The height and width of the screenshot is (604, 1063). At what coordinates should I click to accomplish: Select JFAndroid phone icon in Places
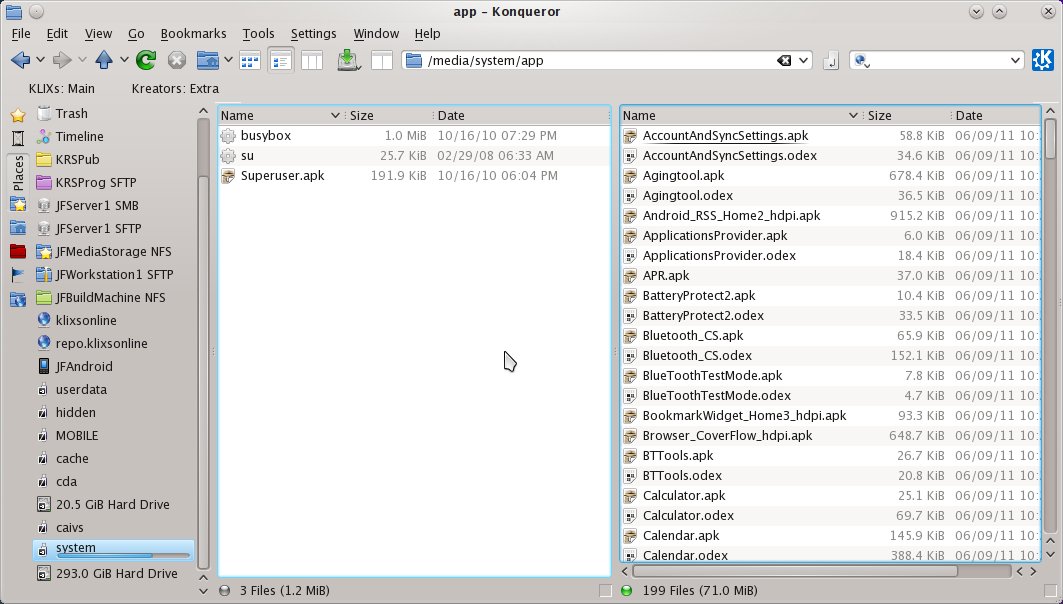coord(43,367)
